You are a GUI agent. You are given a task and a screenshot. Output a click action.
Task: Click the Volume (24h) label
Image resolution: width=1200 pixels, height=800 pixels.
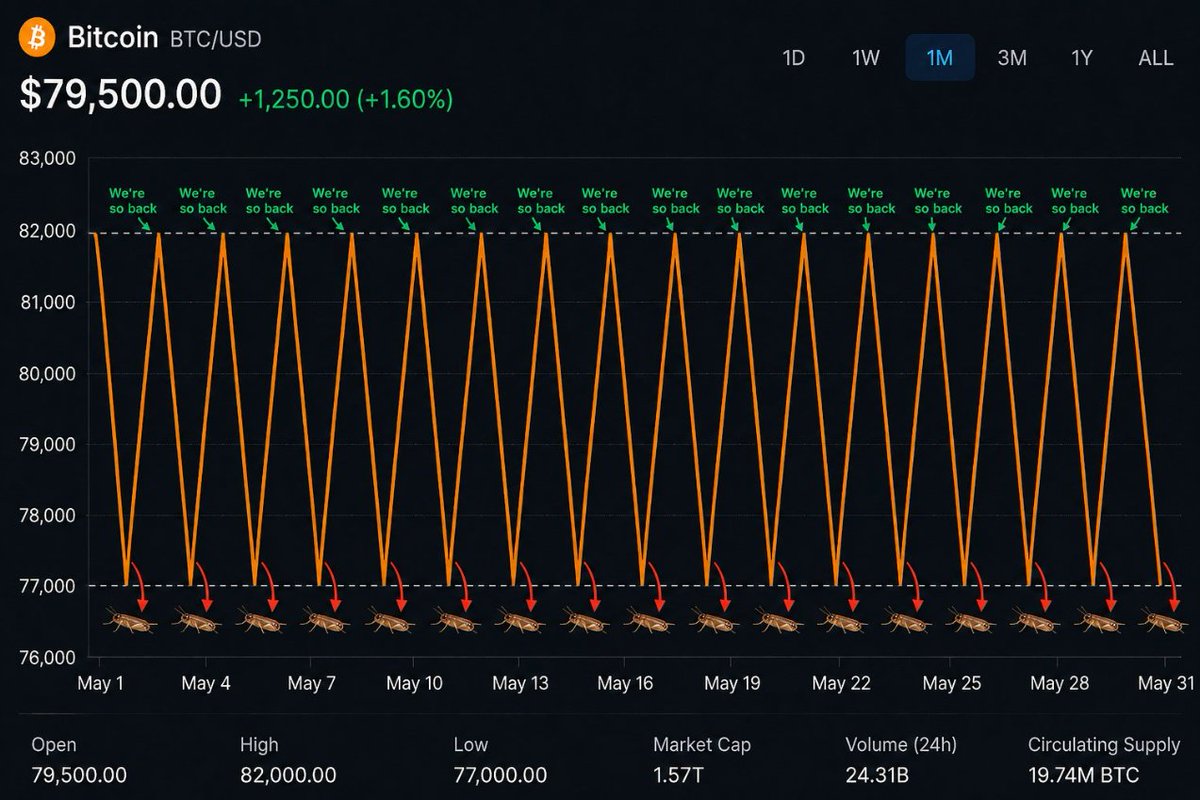(901, 745)
